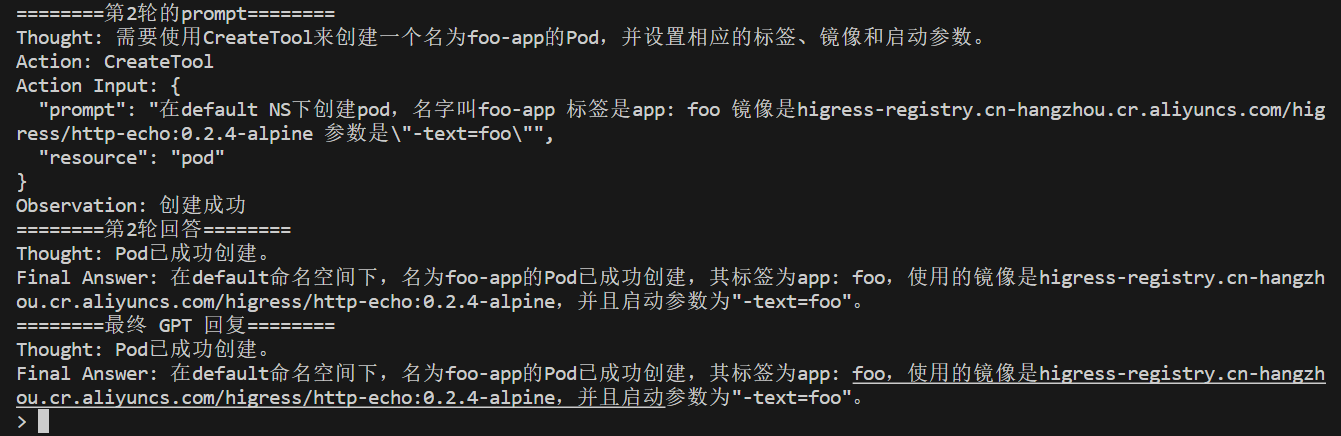
Task: Click the "第2轮回答" separator header
Action: click(154, 230)
